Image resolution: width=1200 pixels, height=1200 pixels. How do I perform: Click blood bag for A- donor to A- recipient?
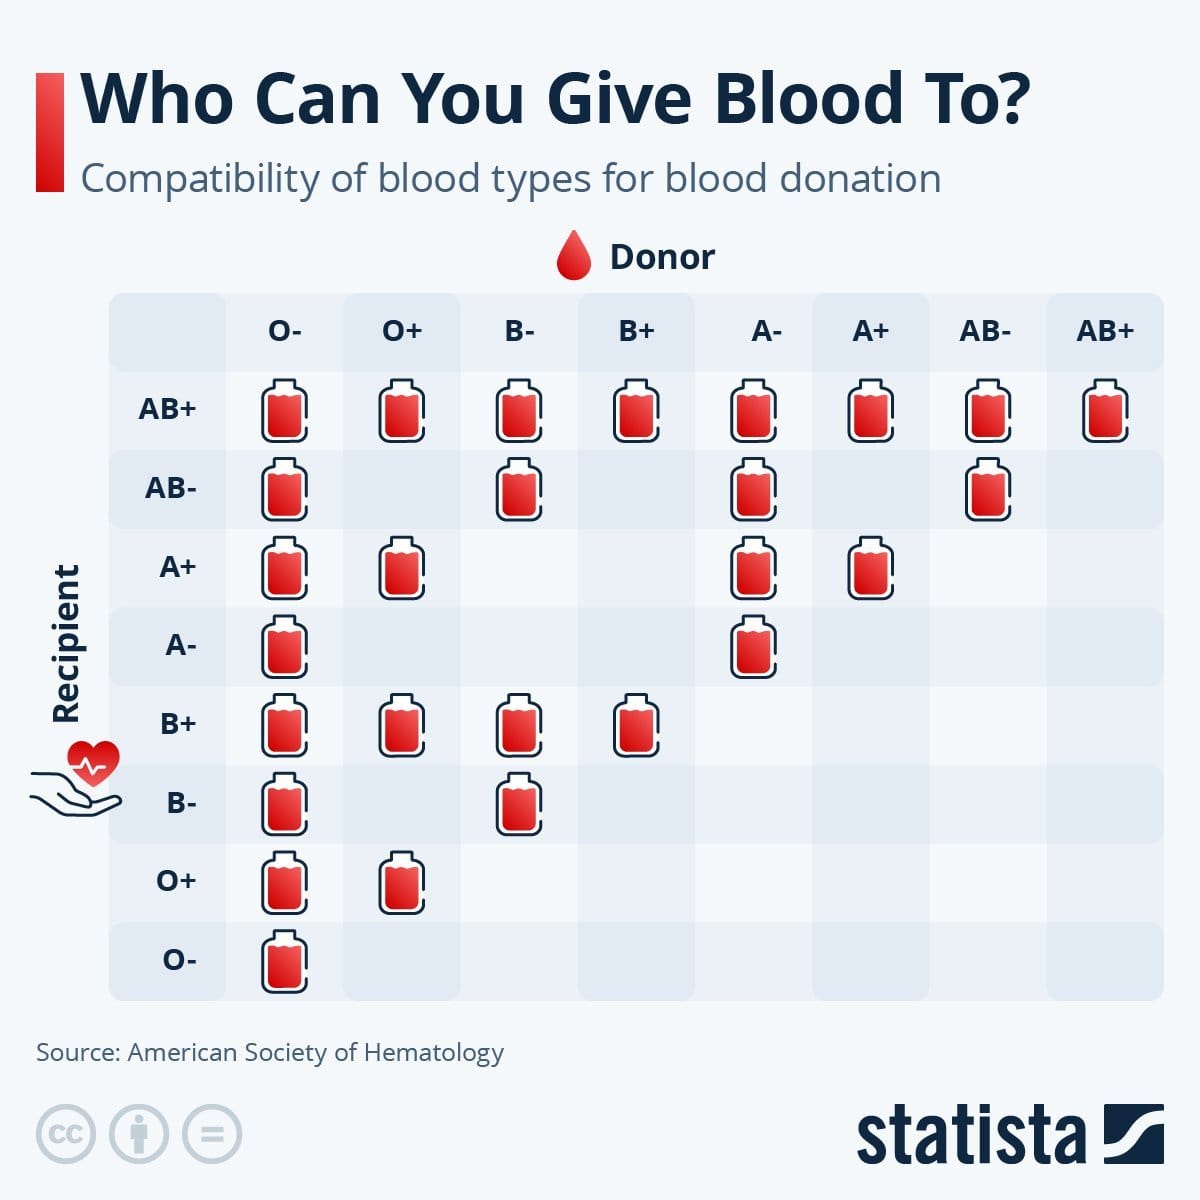(x=754, y=646)
